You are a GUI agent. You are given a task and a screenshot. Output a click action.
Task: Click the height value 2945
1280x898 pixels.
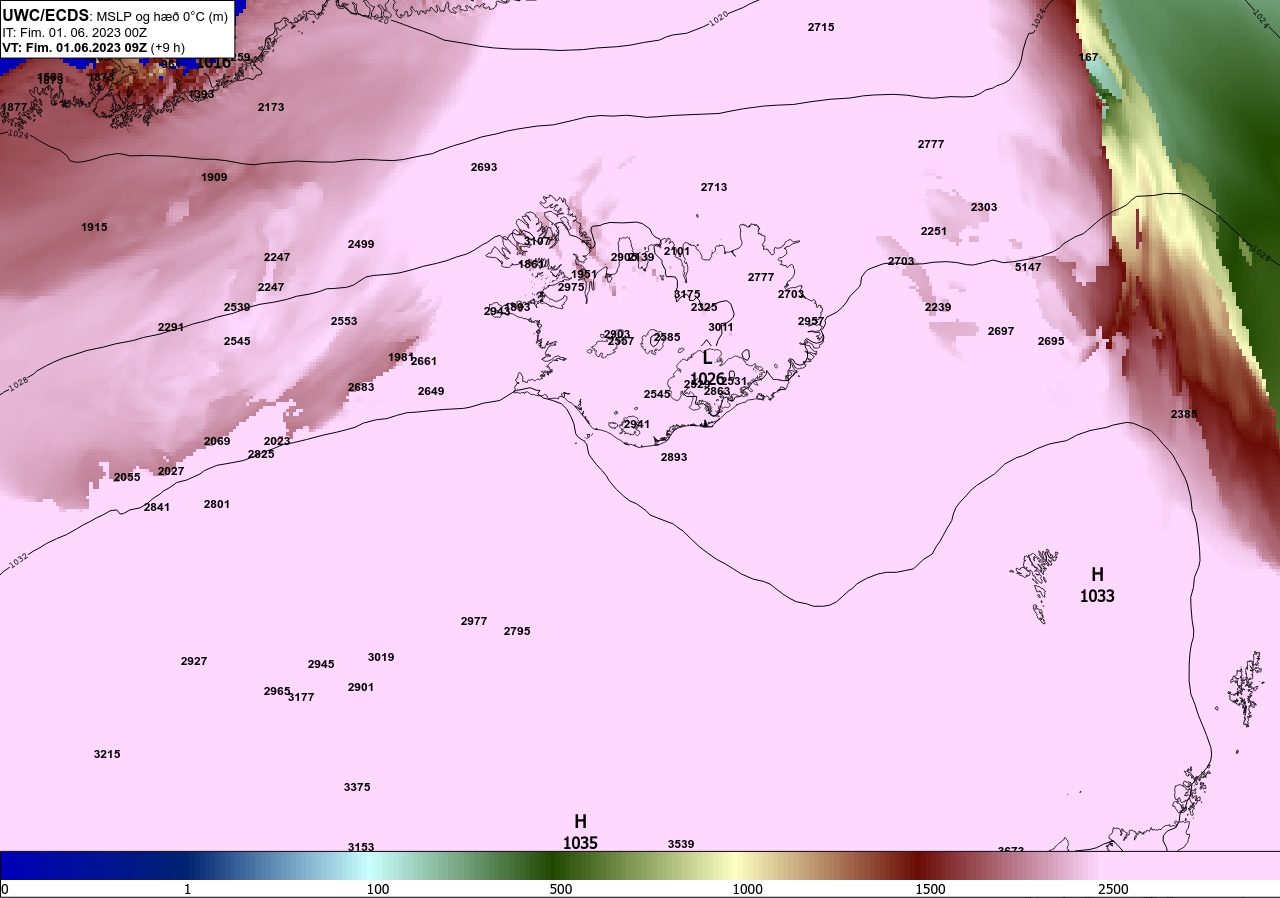tap(321, 664)
